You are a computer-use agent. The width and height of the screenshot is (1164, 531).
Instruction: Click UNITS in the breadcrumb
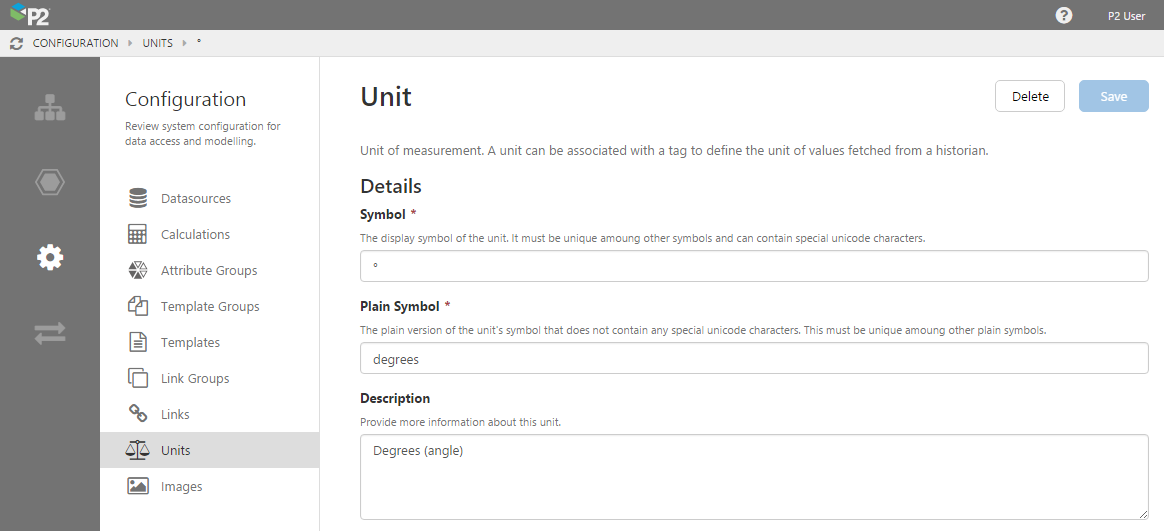[x=157, y=44]
